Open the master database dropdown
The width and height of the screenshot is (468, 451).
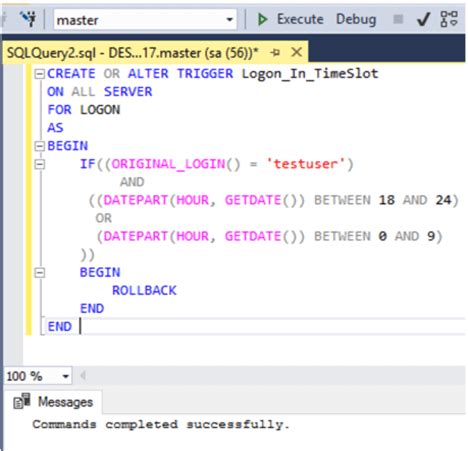(x=229, y=20)
